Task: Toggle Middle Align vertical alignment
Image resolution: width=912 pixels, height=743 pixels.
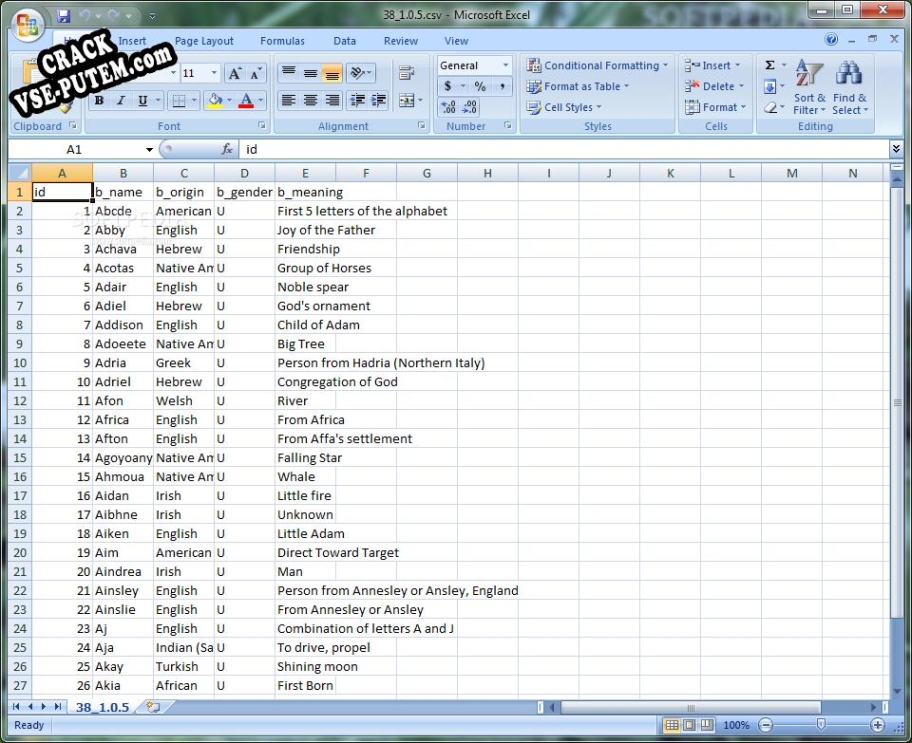Action: 311,73
